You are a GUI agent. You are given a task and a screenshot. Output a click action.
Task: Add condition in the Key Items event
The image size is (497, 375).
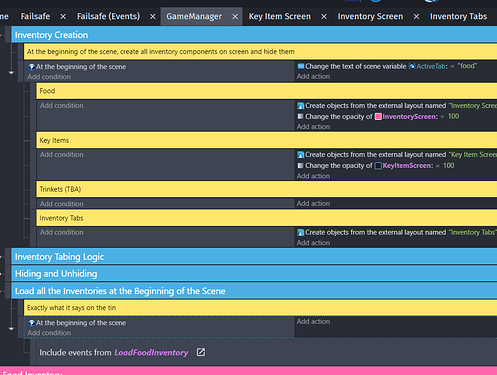pyautogui.click(x=62, y=154)
